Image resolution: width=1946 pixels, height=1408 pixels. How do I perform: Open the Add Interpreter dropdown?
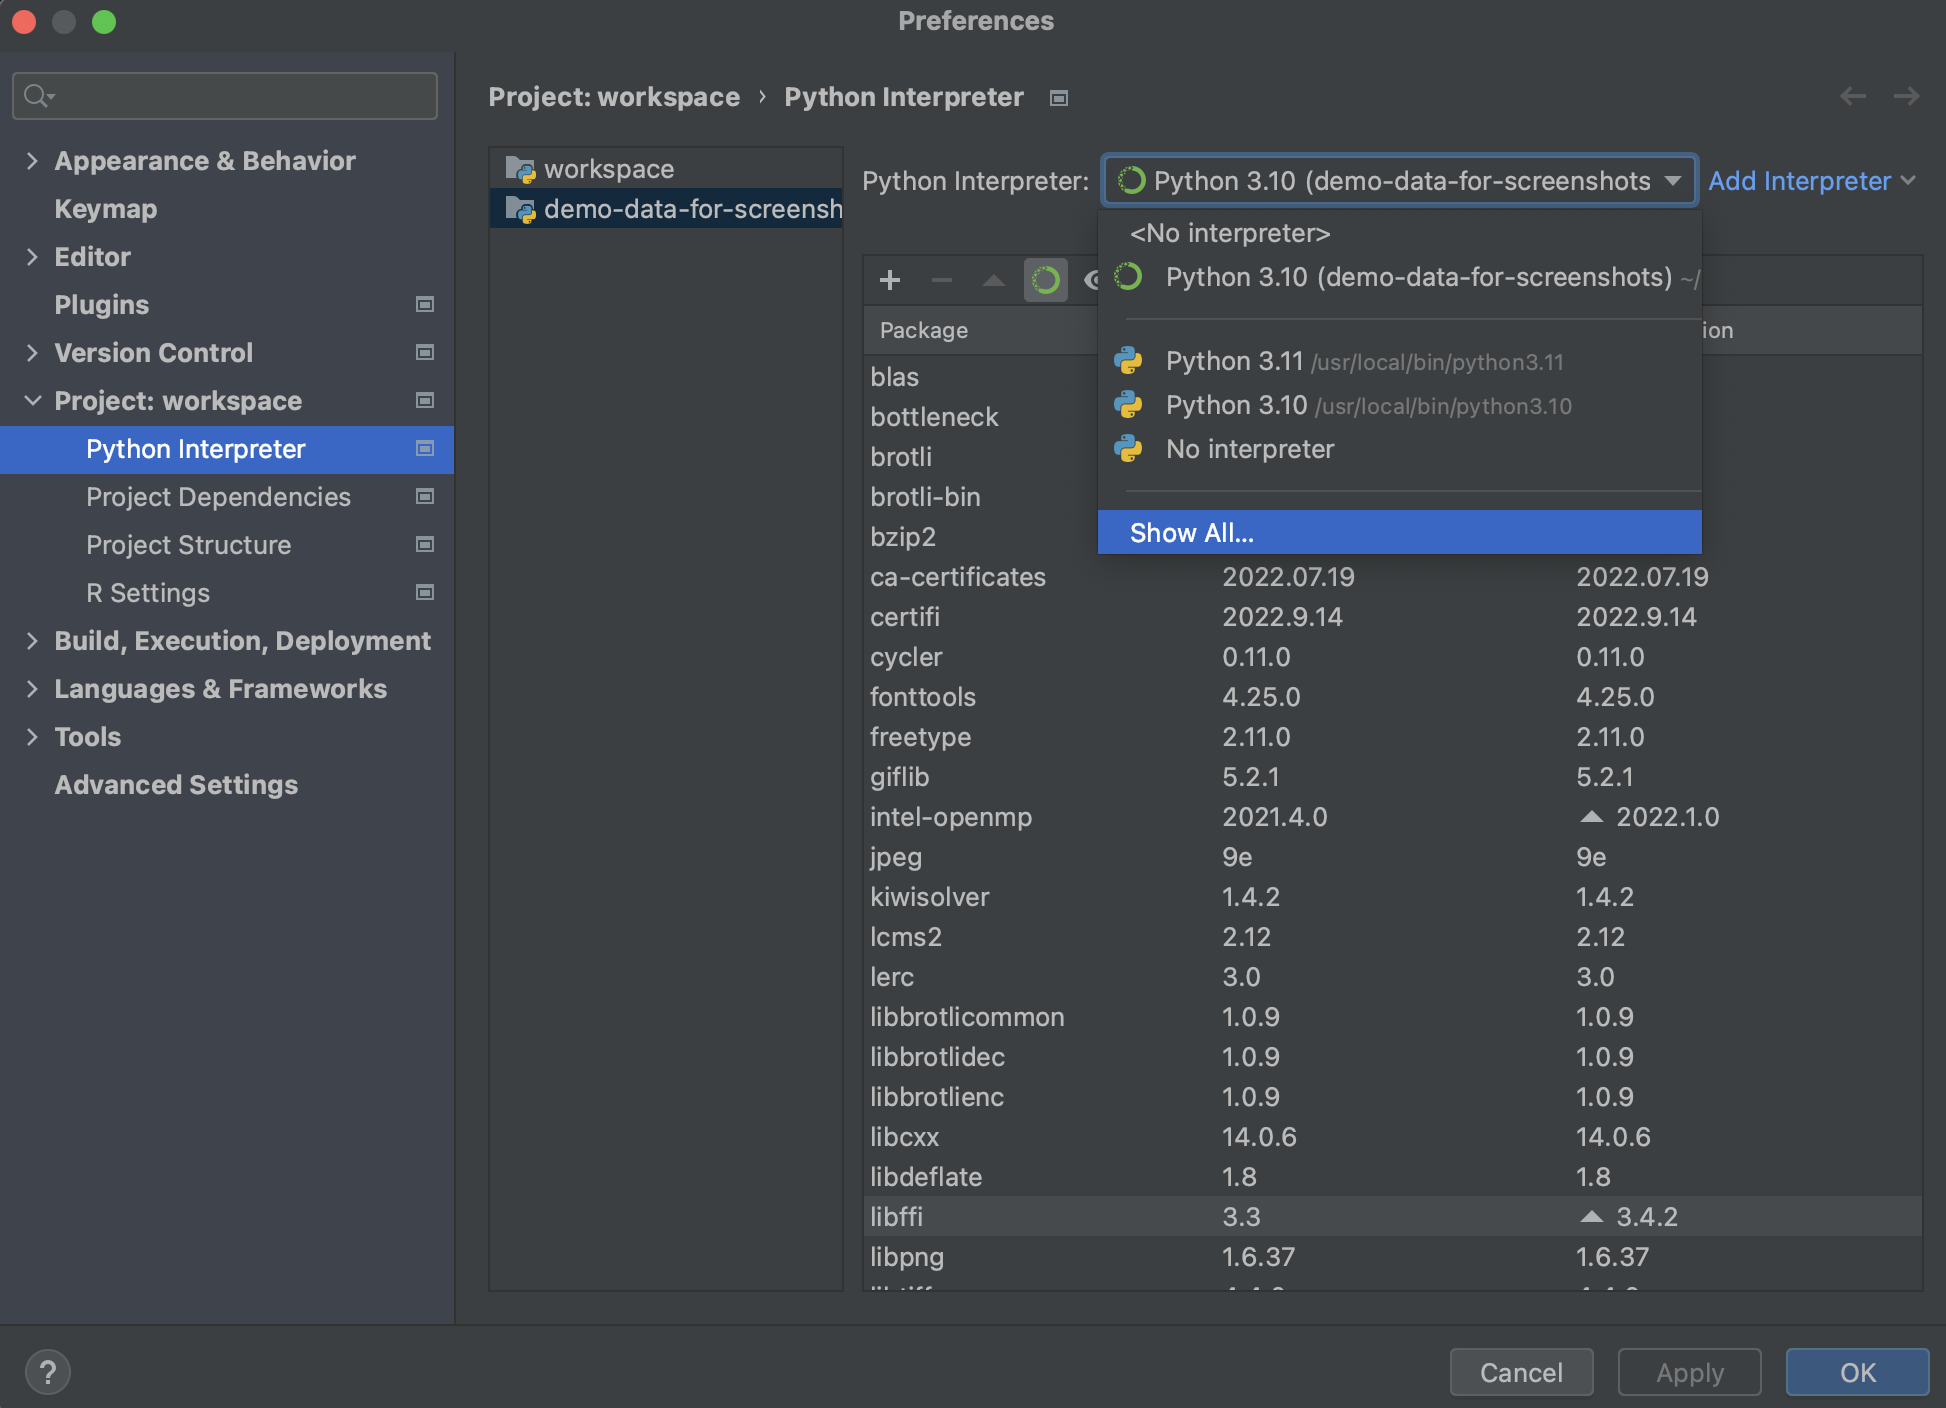tap(1812, 181)
